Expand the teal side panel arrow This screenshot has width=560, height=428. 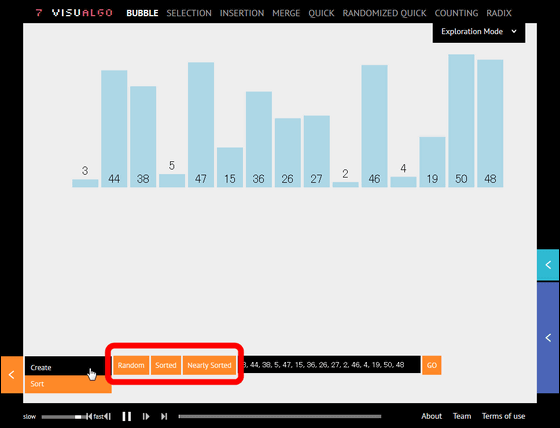point(548,265)
